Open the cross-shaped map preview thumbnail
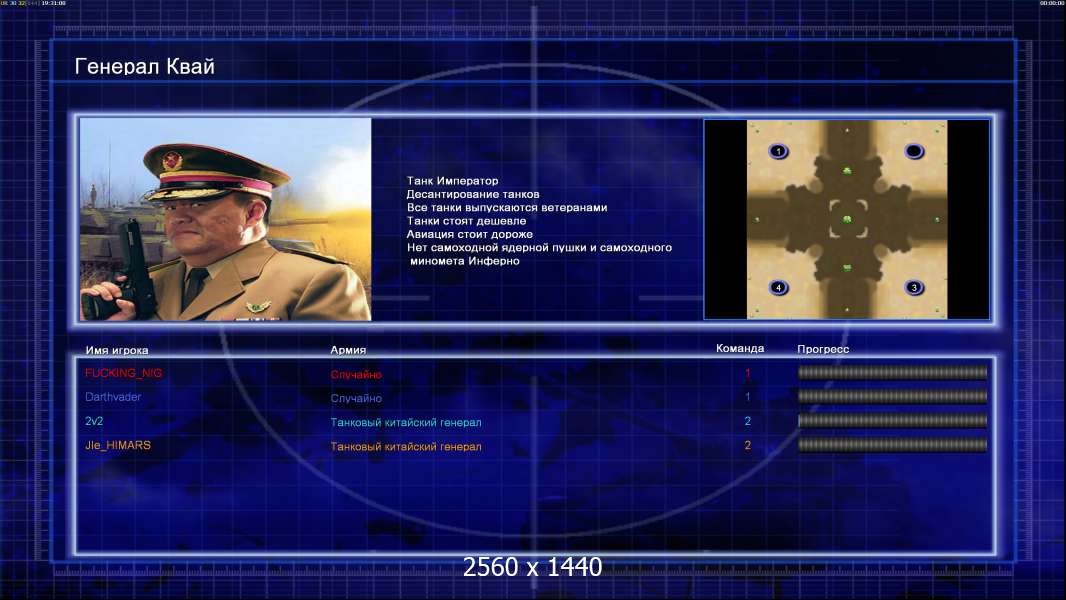The image size is (1066, 600). pyautogui.click(x=846, y=219)
